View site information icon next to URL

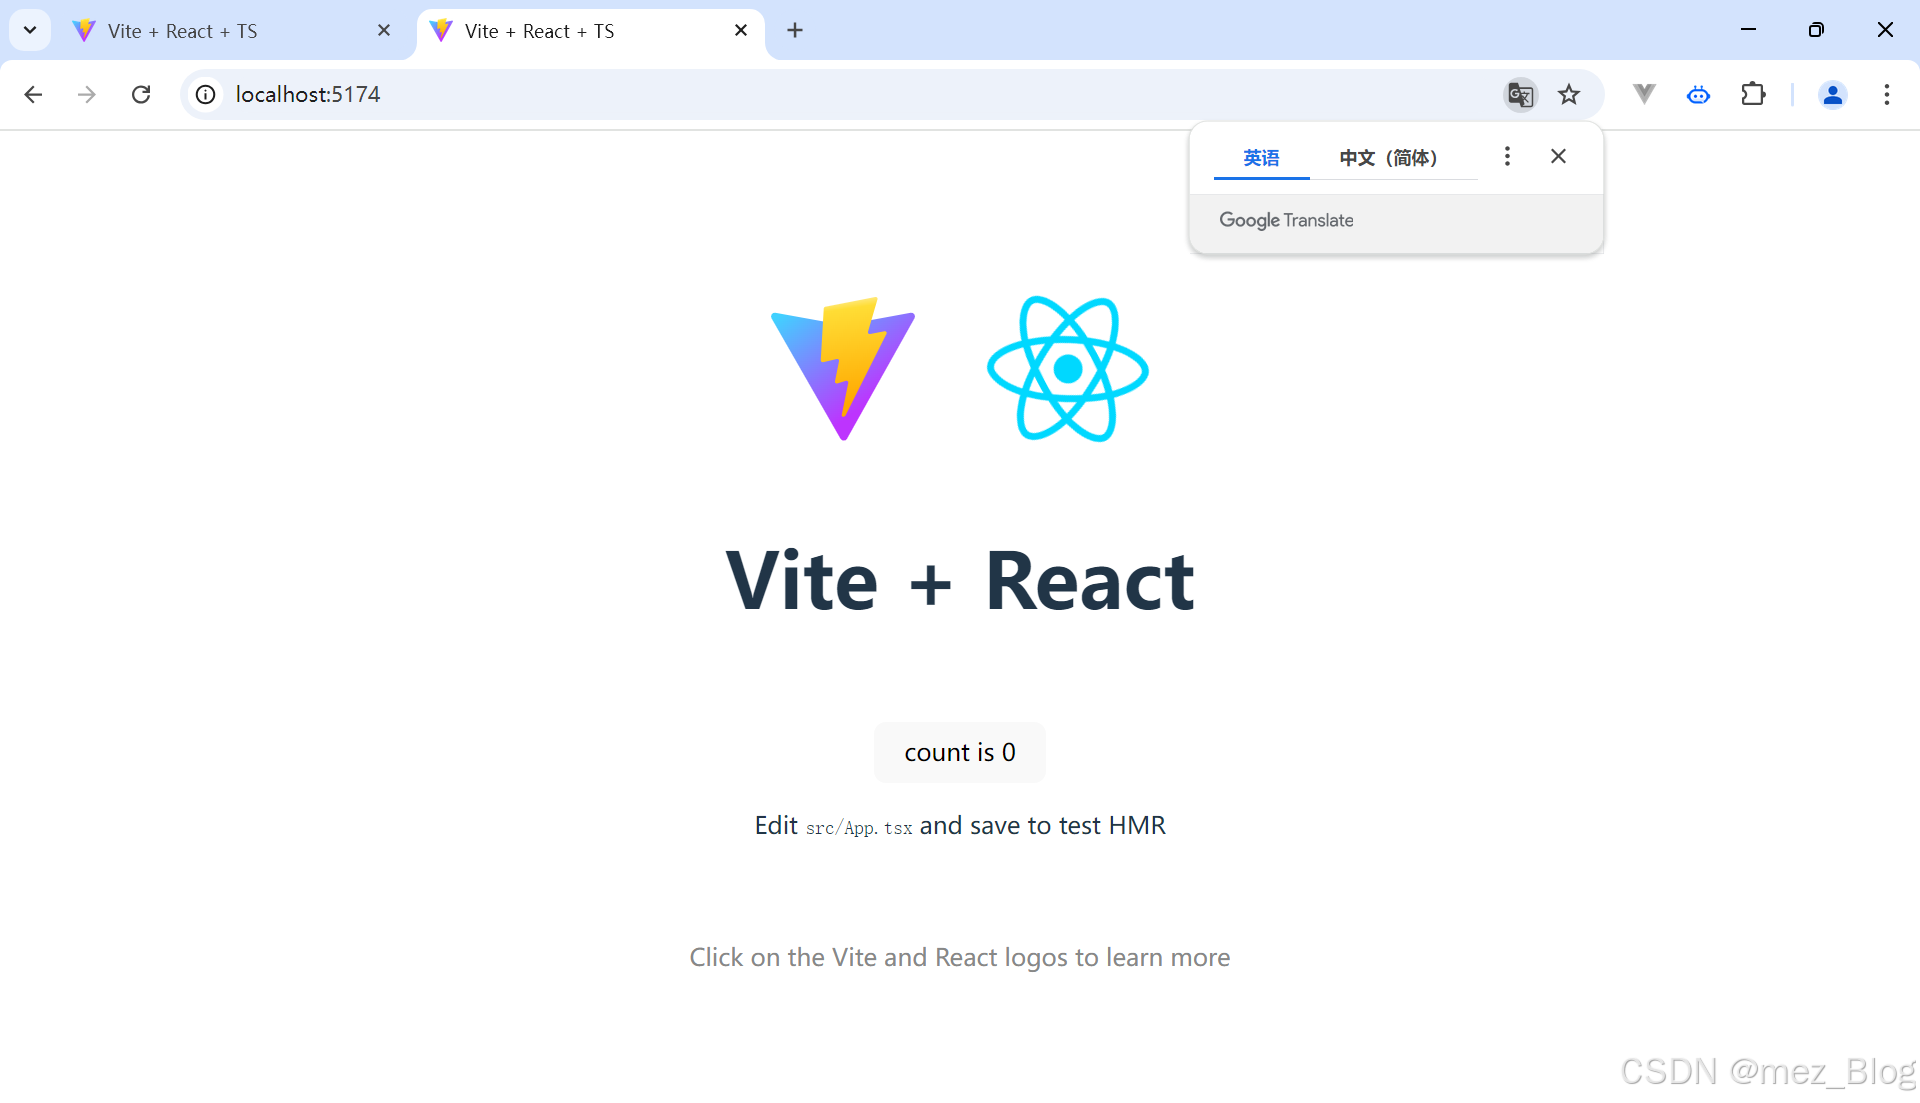(205, 94)
